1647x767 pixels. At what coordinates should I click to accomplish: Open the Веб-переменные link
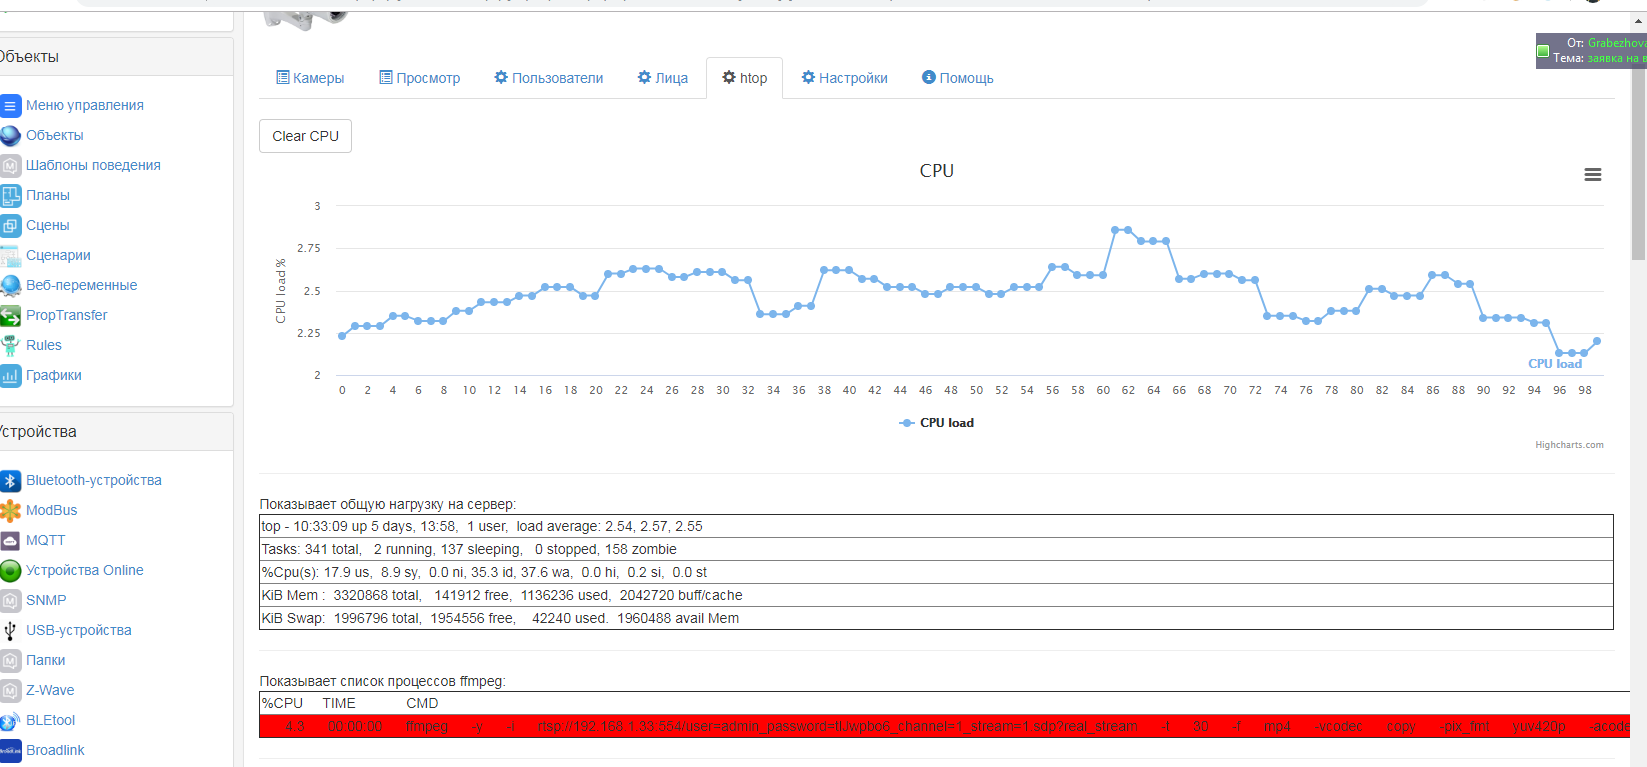(x=82, y=285)
